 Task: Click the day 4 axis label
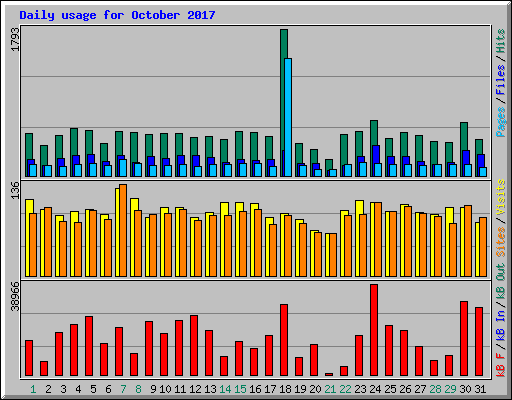[78, 389]
